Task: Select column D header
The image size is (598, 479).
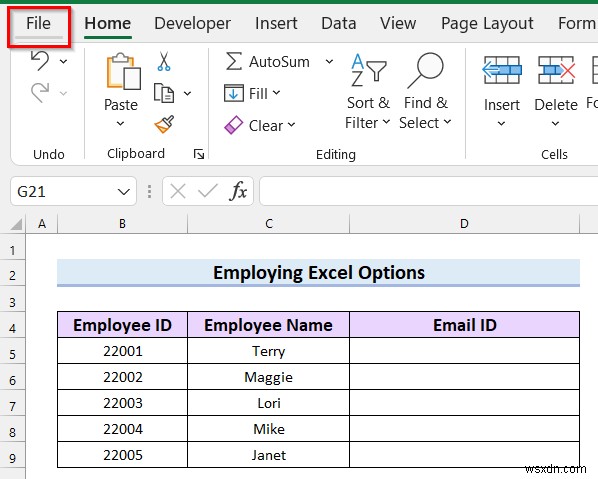Action: click(x=464, y=224)
